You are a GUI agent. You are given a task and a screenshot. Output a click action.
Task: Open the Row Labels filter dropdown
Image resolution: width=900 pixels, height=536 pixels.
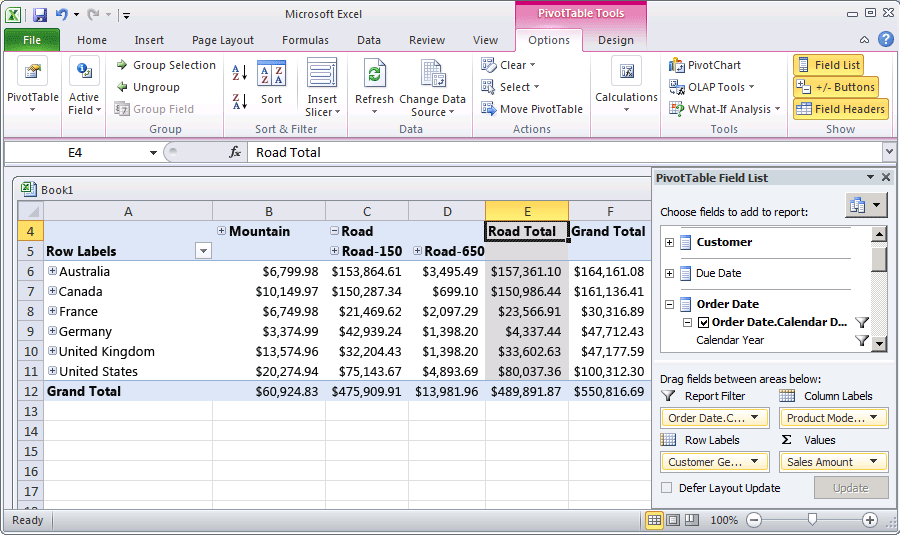click(203, 251)
